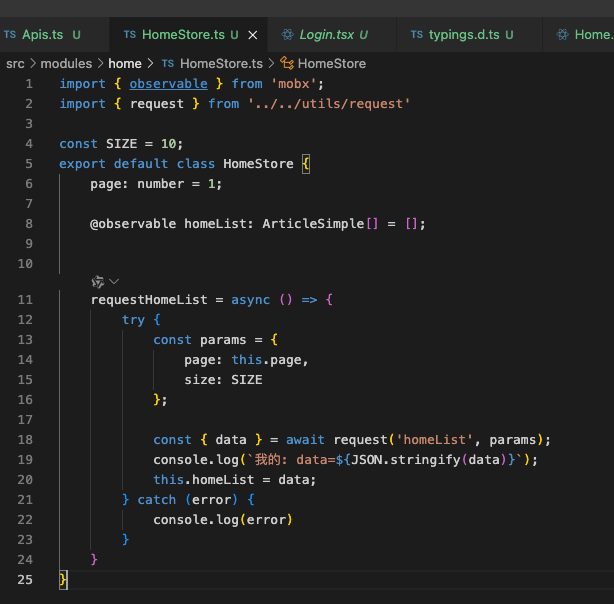The image size is (614, 604).
Task: Click React icon on Login.tsx tab
Action: (x=287, y=35)
